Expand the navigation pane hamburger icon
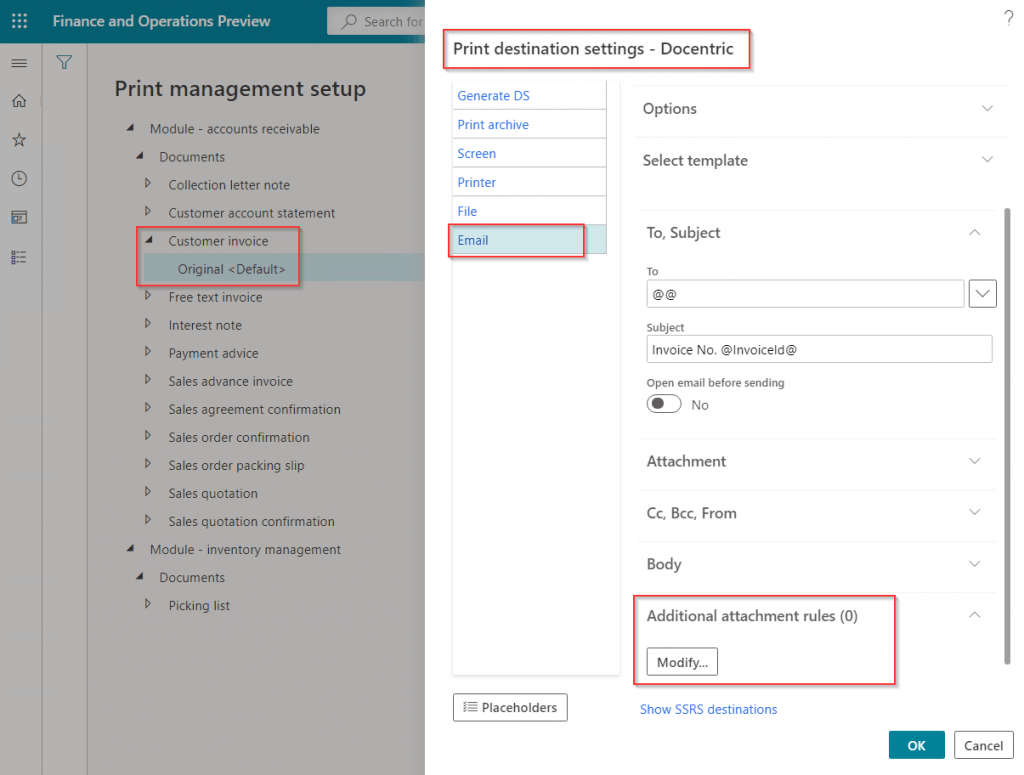The width and height of the screenshot is (1024, 775). tap(19, 62)
